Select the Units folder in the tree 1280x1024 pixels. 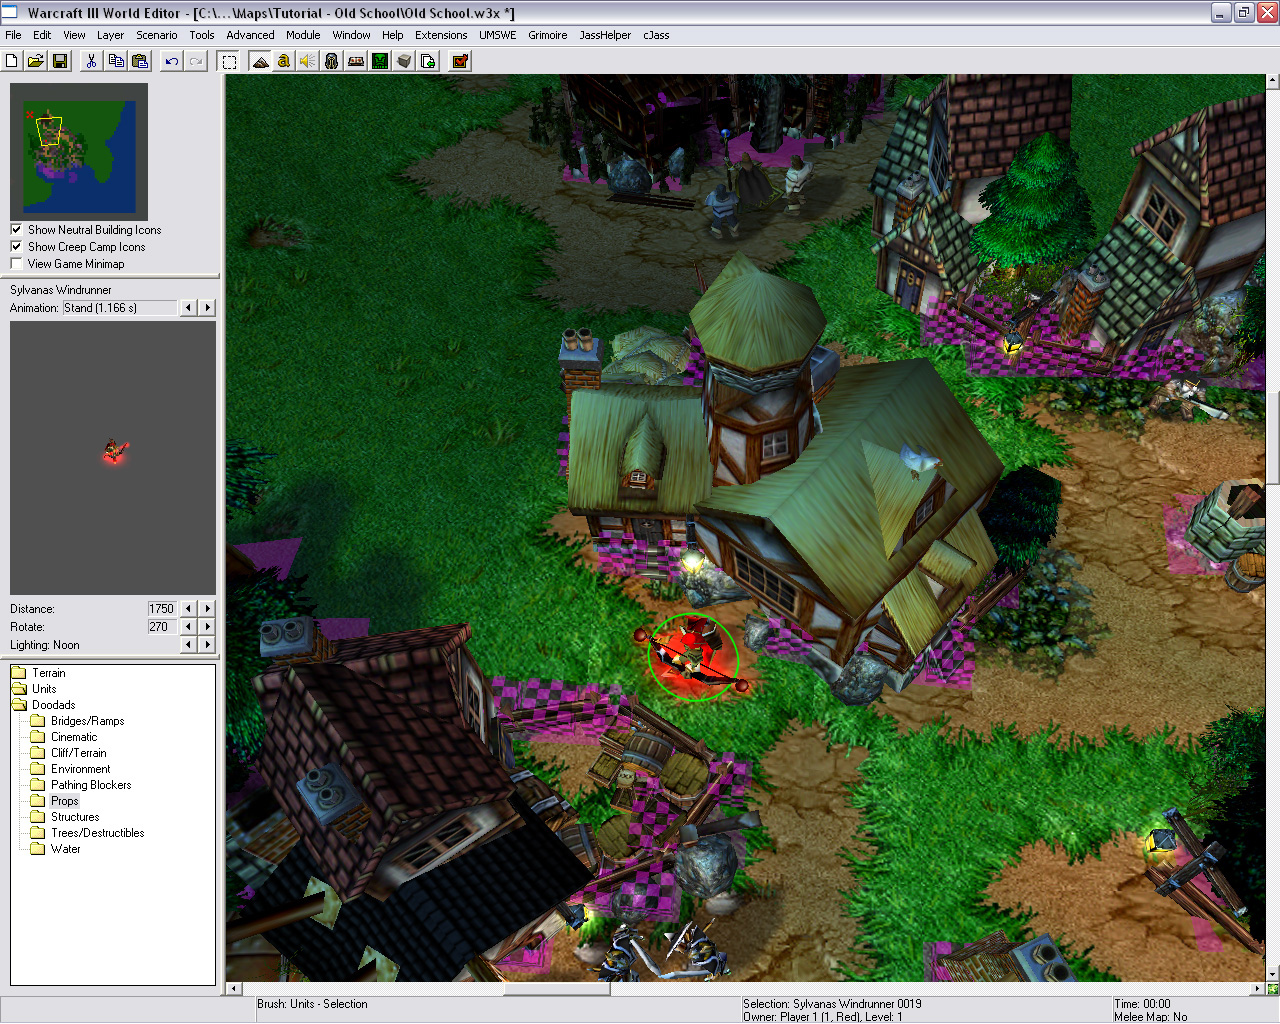click(44, 689)
